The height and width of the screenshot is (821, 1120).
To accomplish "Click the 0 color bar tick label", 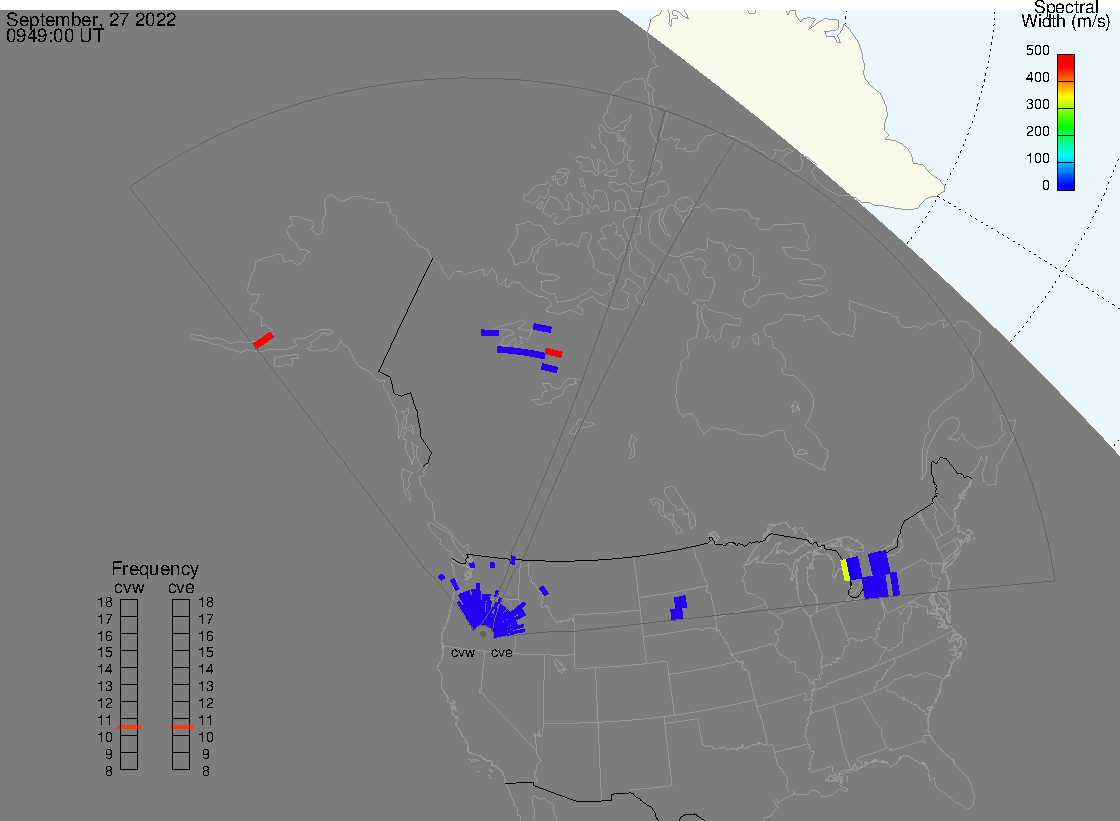I will (1046, 186).
